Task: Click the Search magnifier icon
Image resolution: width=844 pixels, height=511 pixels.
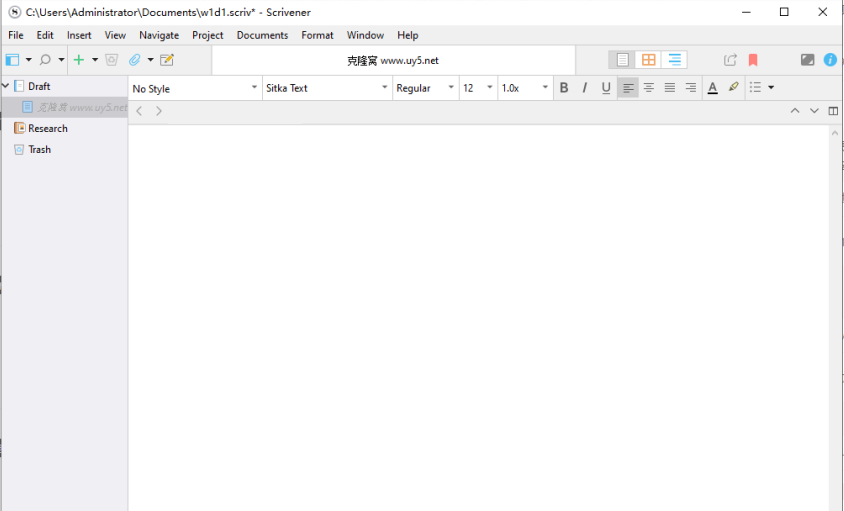Action: [x=45, y=60]
